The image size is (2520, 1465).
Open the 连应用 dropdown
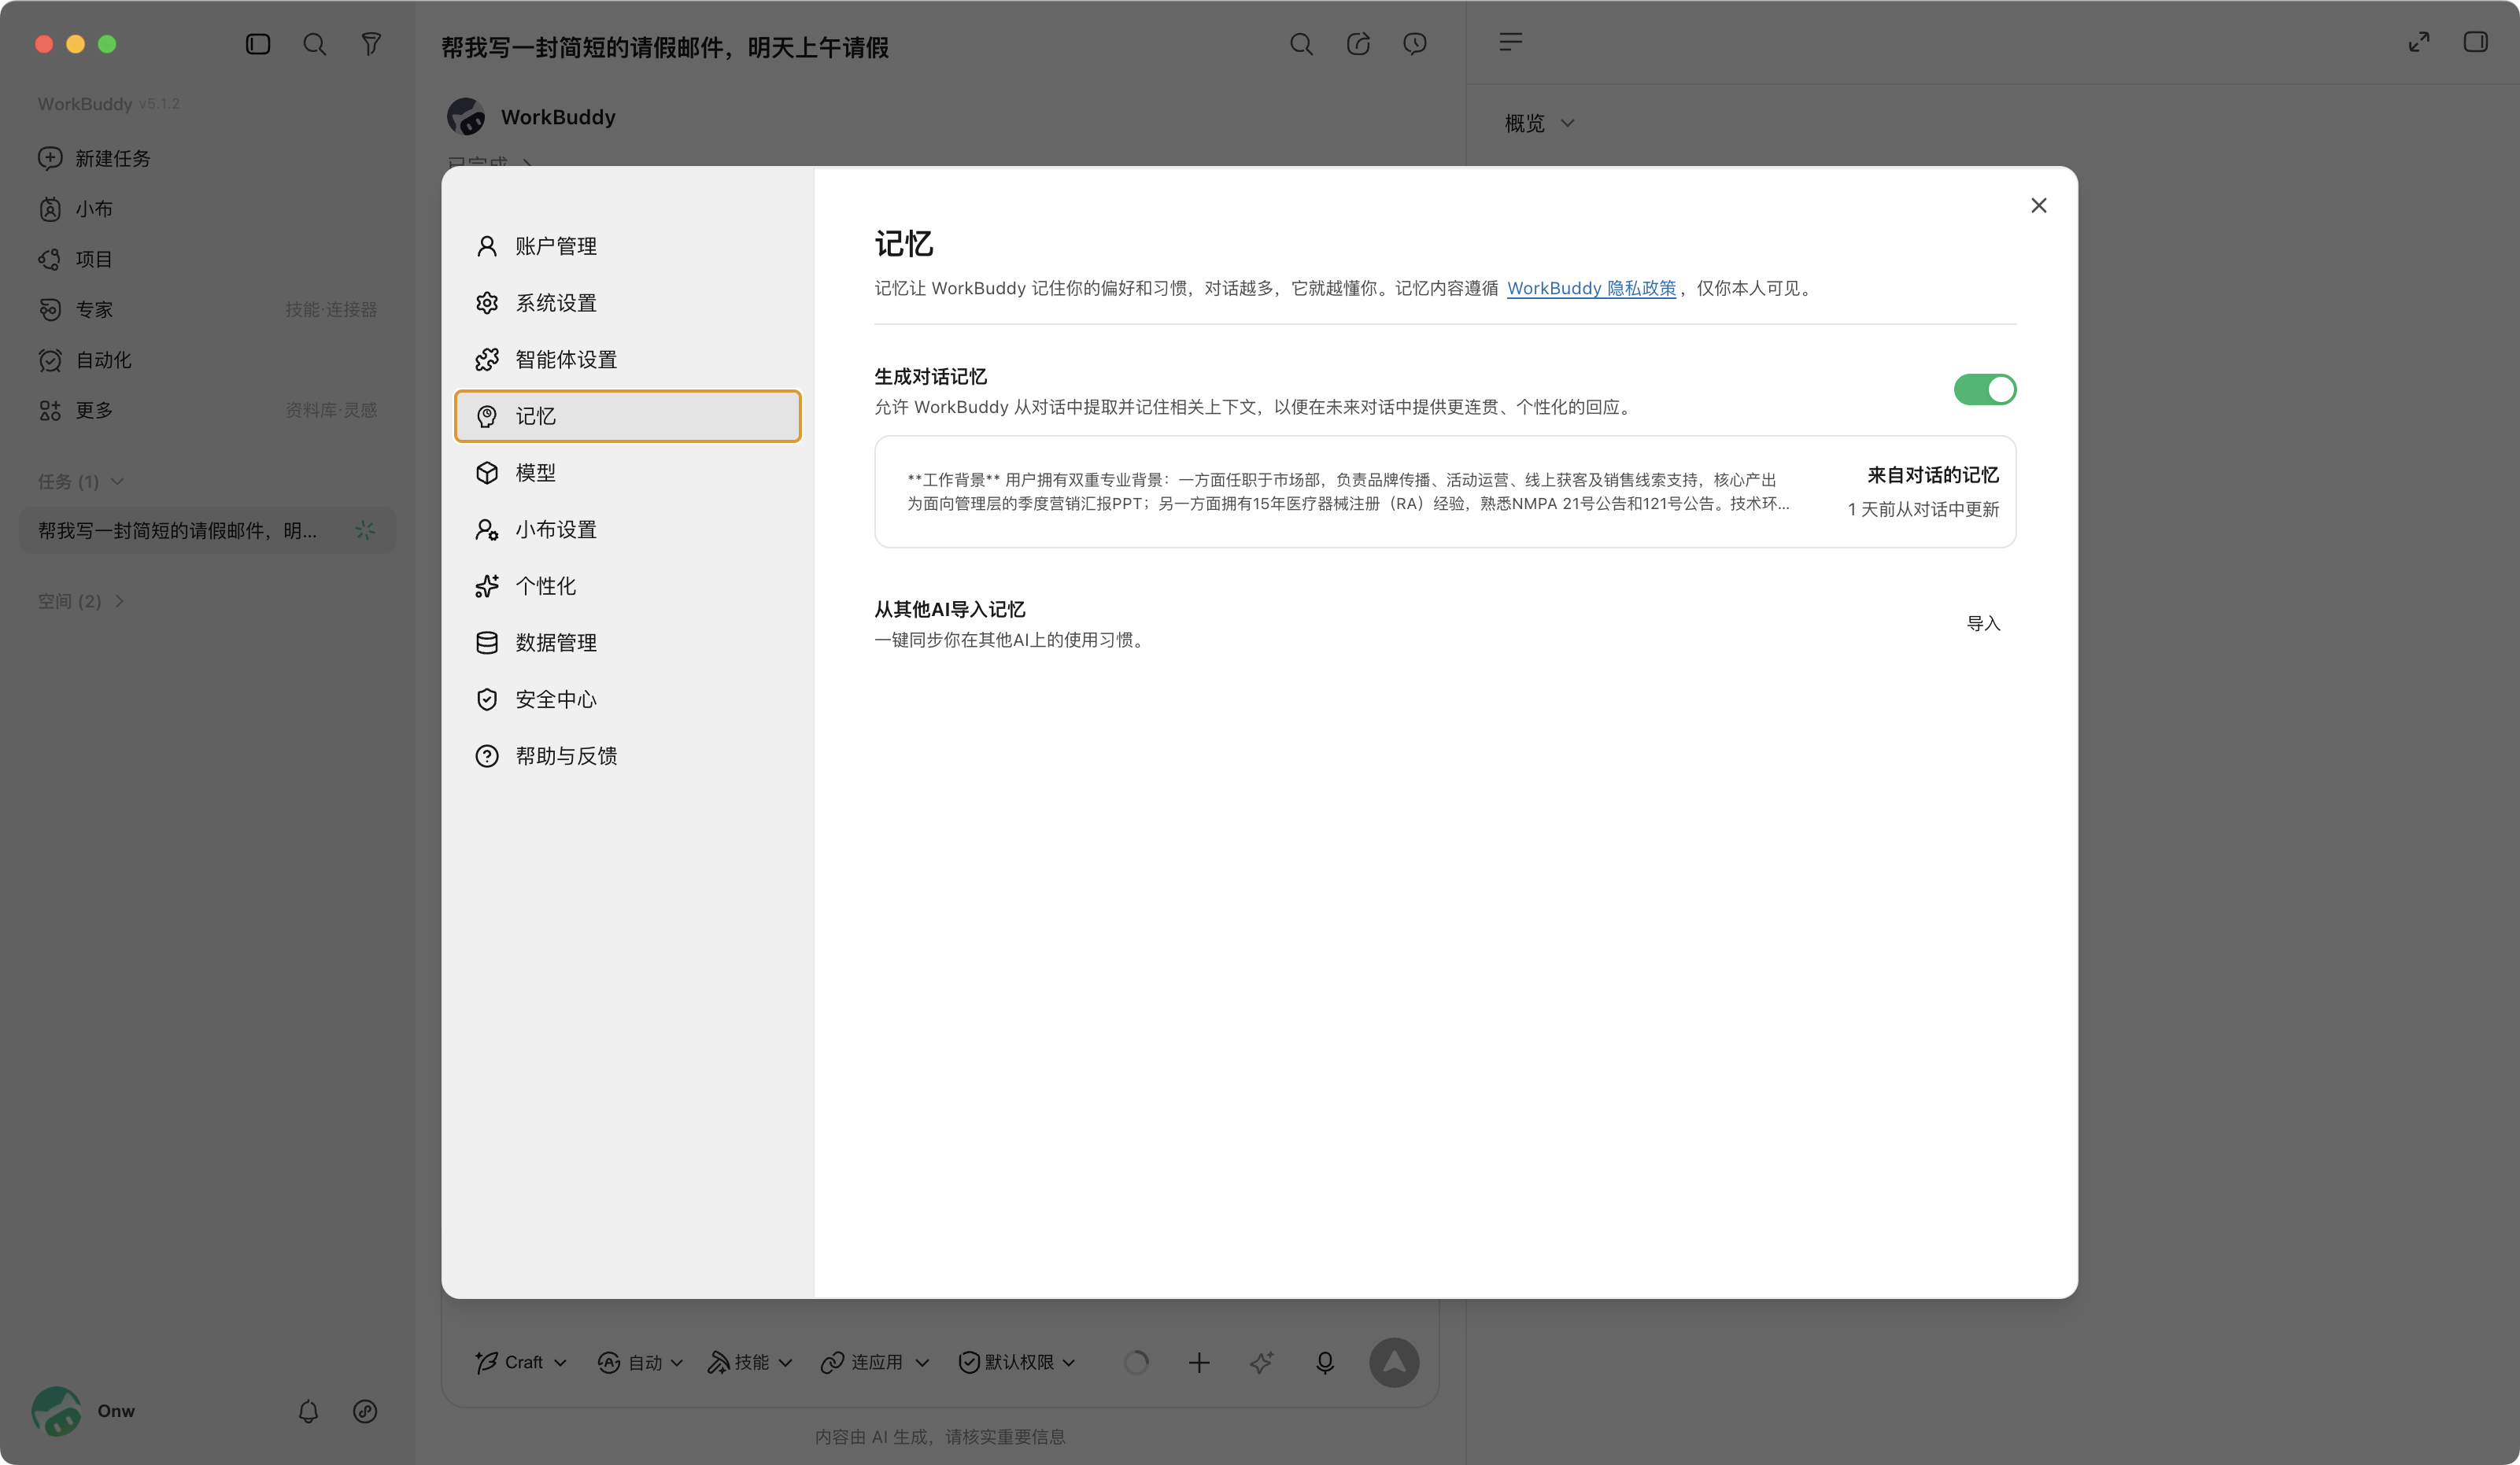[x=875, y=1362]
